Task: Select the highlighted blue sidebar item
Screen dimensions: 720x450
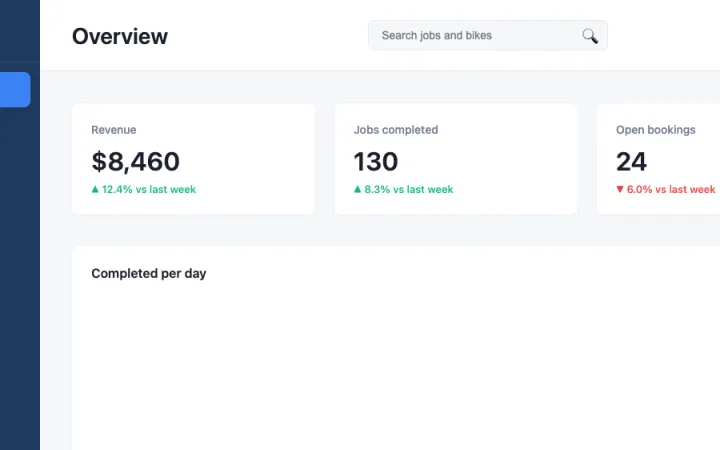Action: (15, 90)
